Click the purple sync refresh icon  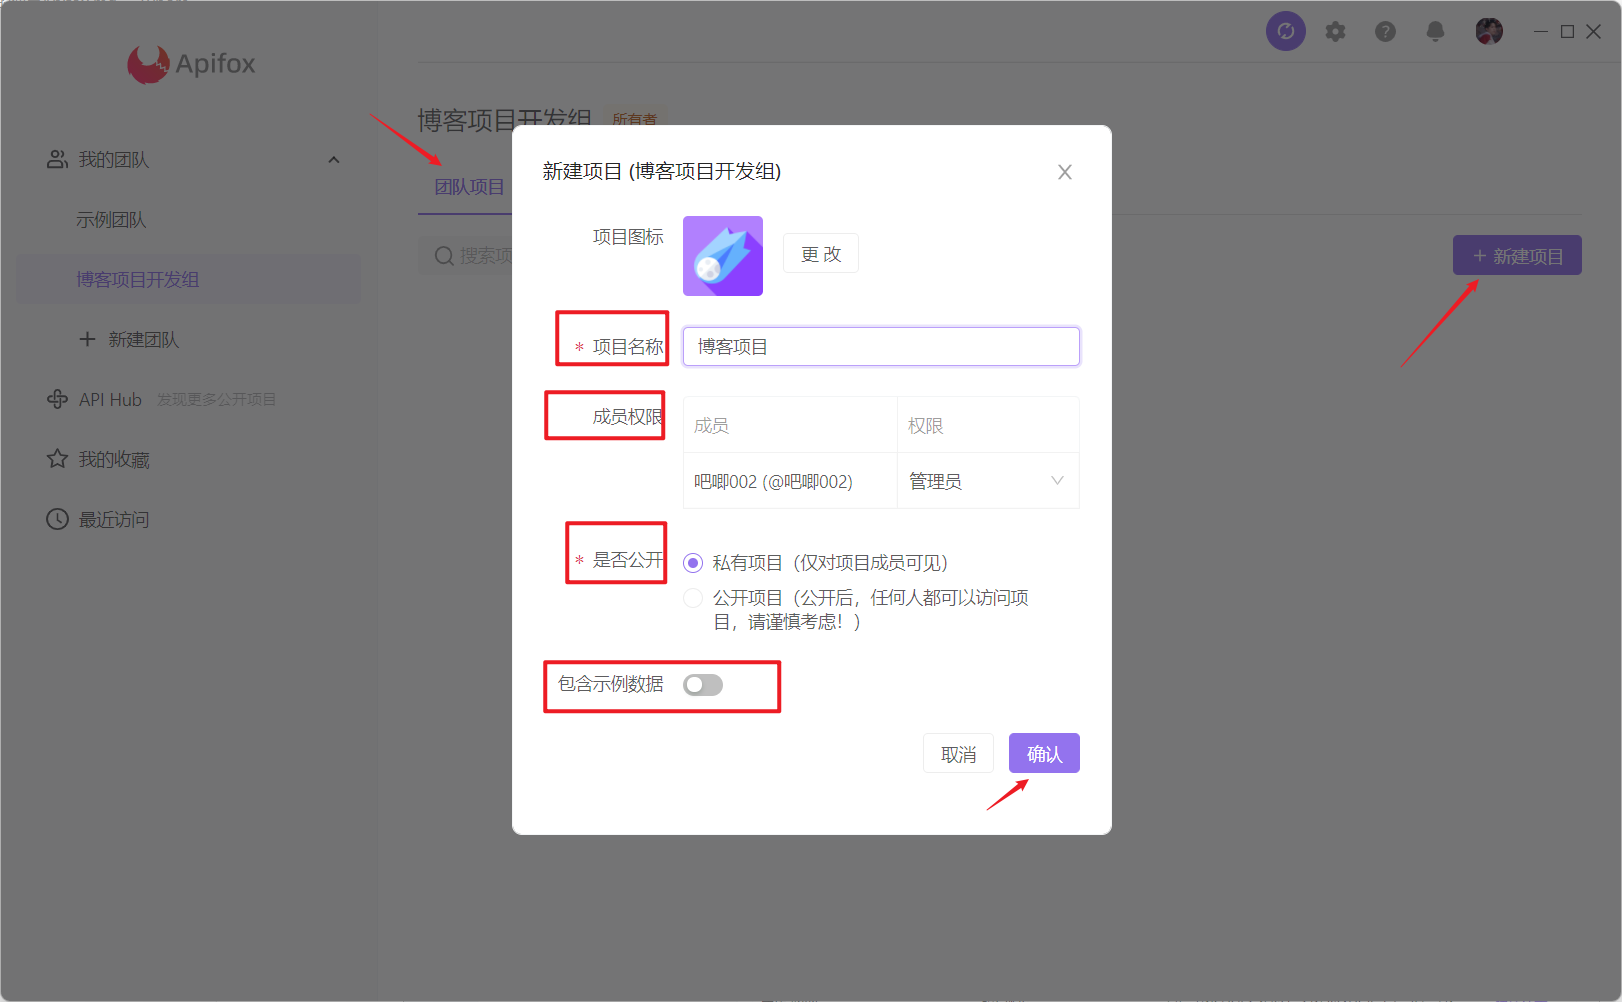[1286, 31]
